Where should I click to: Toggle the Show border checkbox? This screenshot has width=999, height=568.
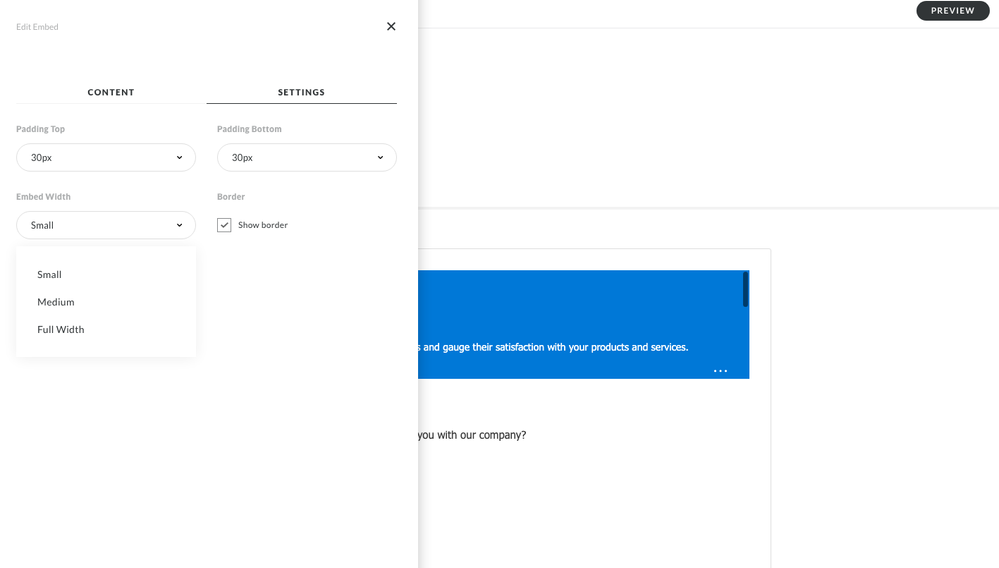[x=224, y=225]
